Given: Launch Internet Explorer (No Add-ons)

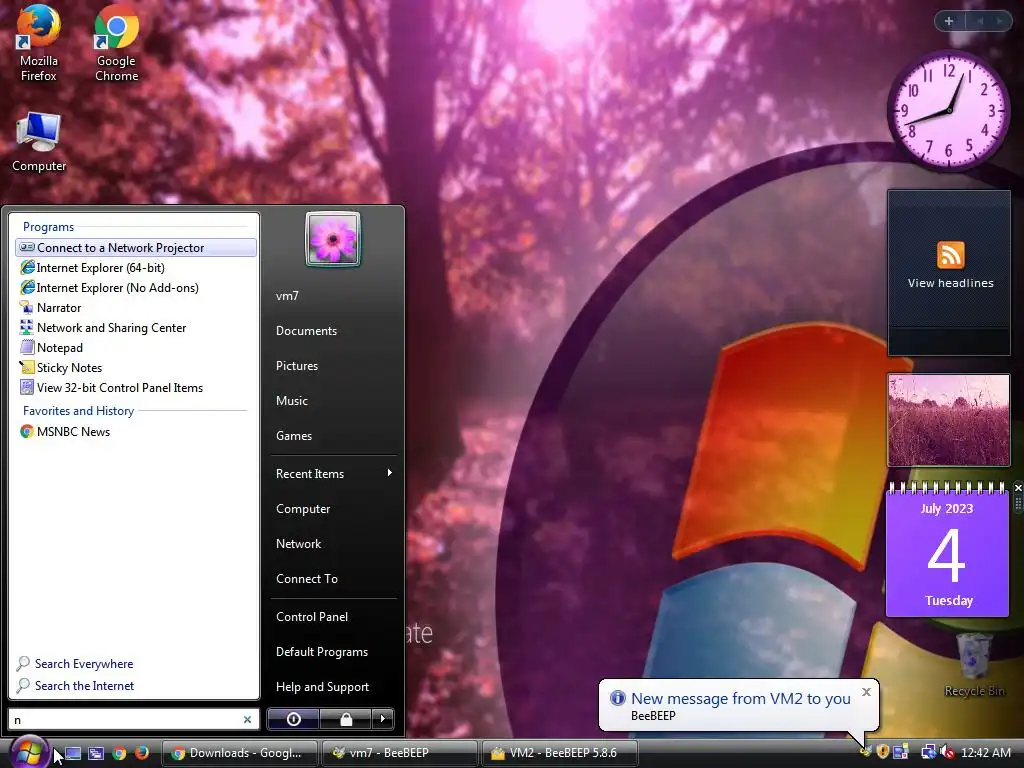Looking at the screenshot, I should click(x=136, y=288).
